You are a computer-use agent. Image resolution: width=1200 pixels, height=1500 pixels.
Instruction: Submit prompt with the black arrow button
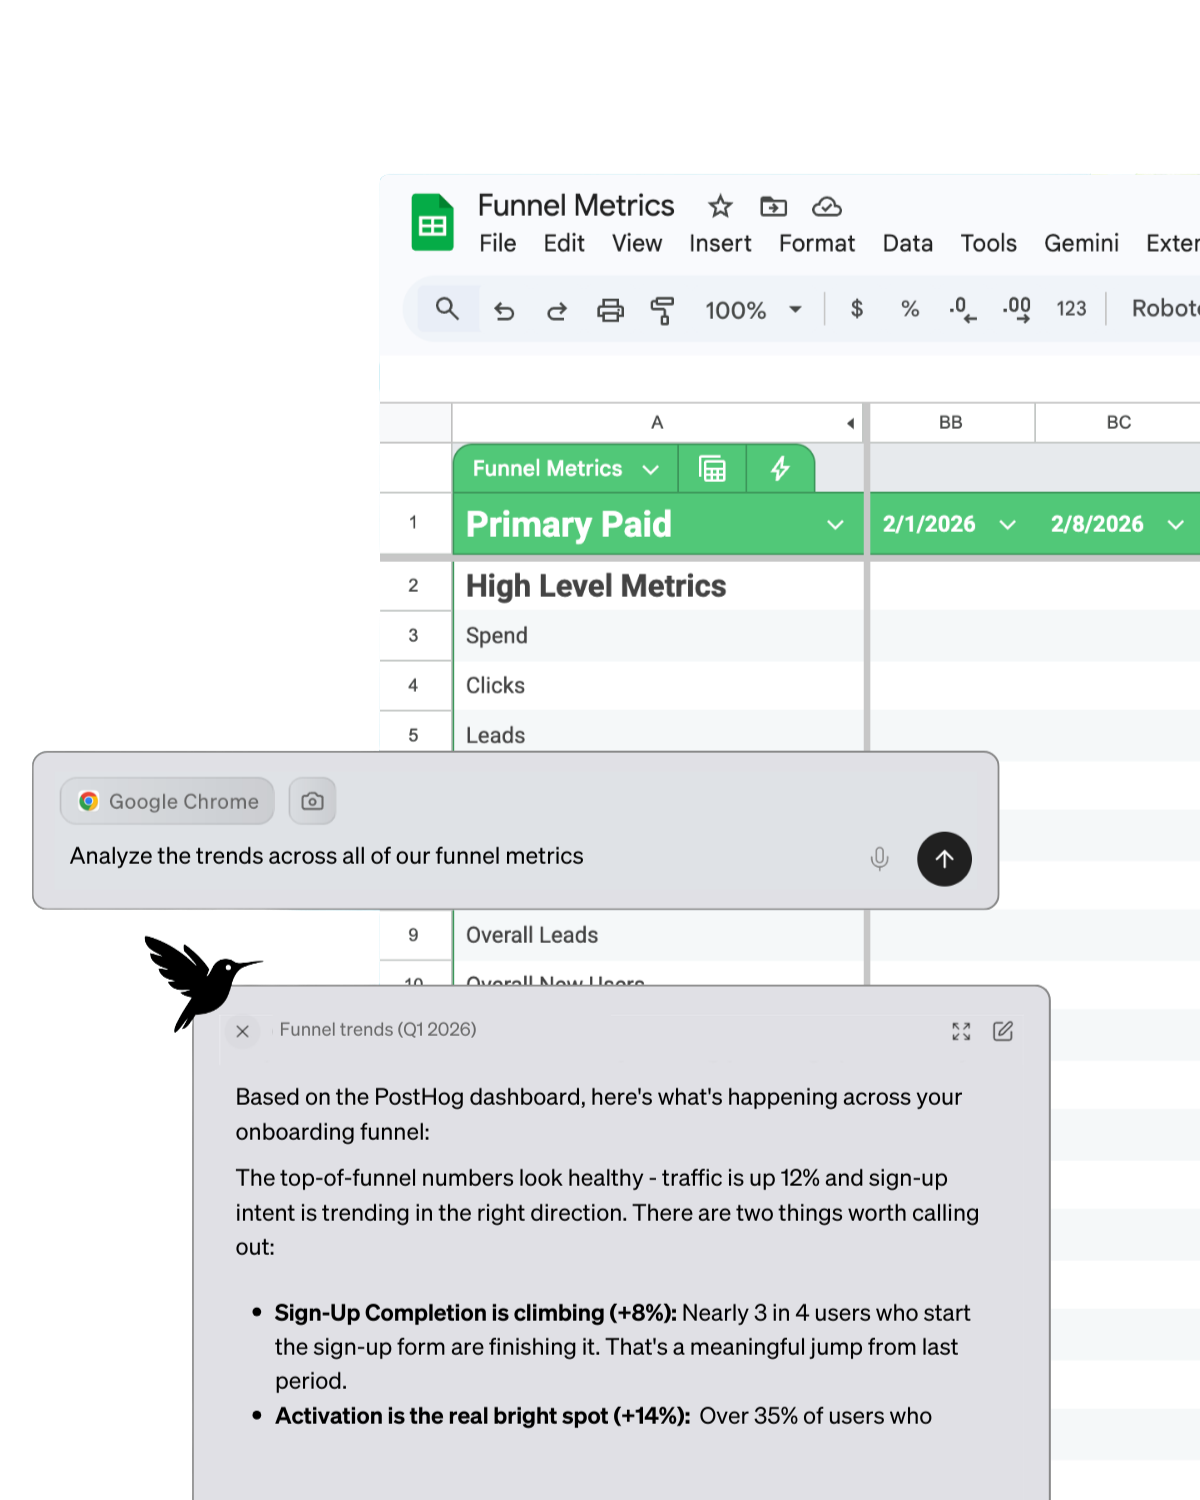pyautogui.click(x=944, y=859)
